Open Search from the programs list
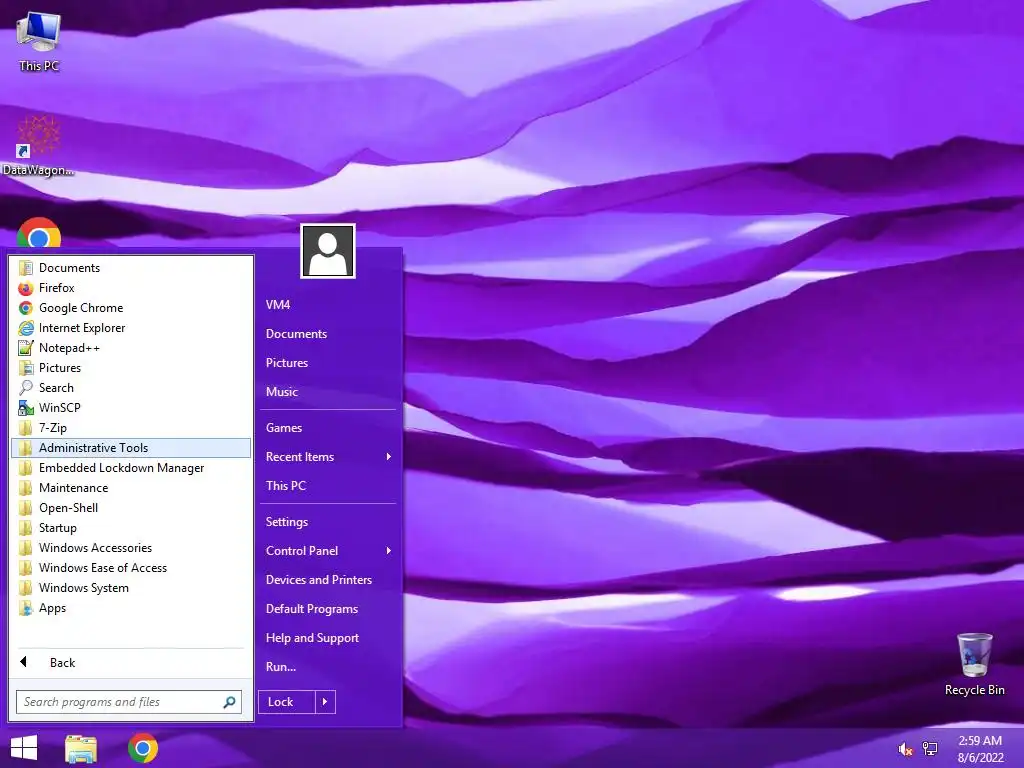Viewport: 1024px width, 768px height. point(131,388)
